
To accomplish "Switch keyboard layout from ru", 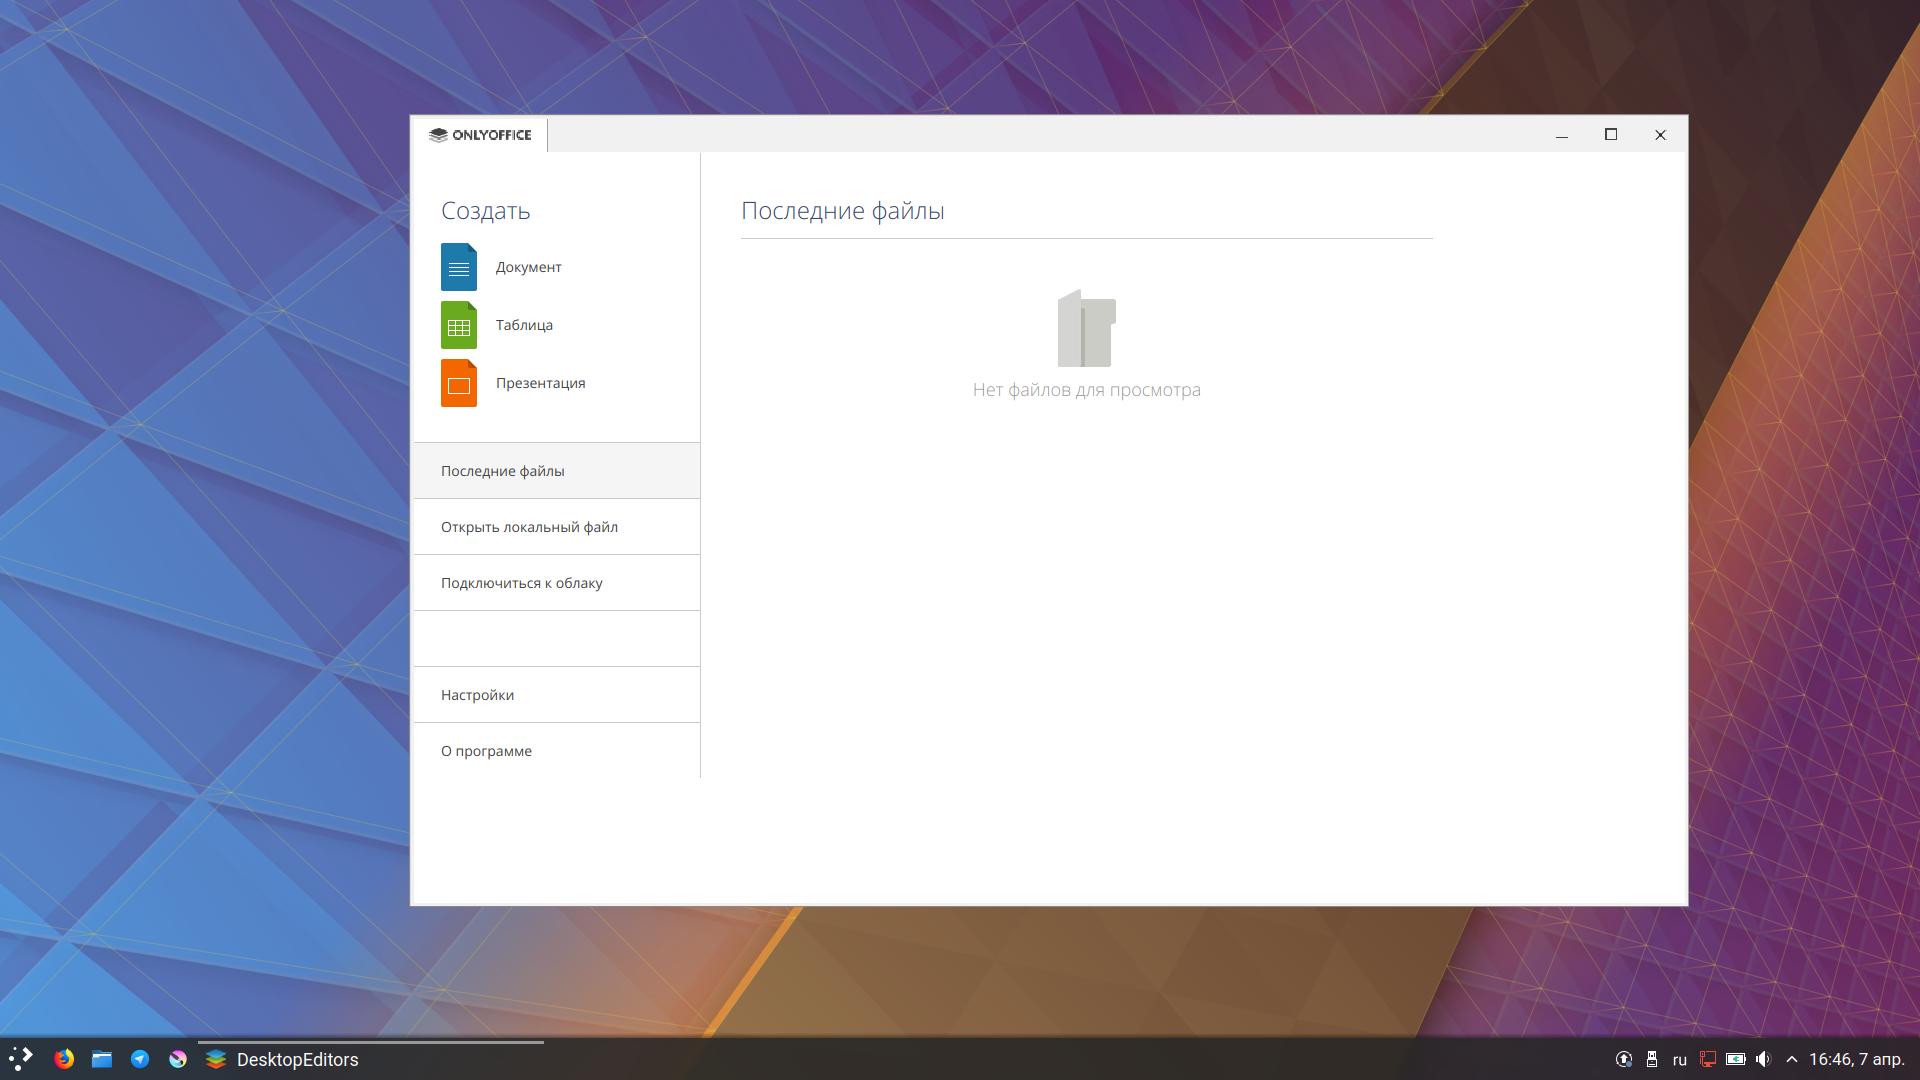I will coord(1680,1059).
